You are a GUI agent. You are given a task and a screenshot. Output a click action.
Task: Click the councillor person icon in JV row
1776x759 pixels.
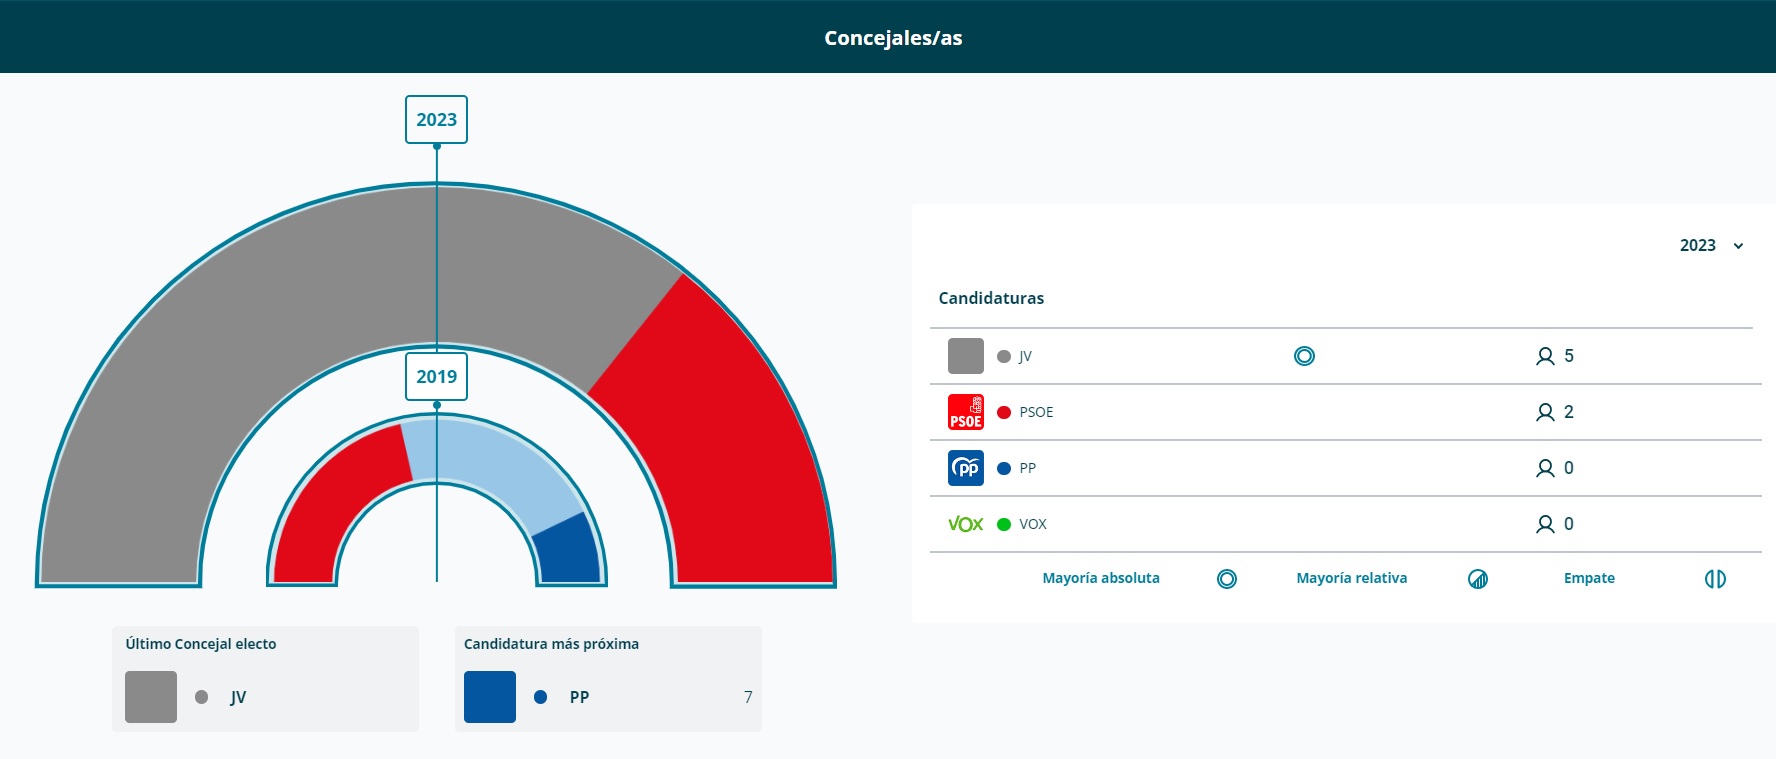click(1545, 356)
